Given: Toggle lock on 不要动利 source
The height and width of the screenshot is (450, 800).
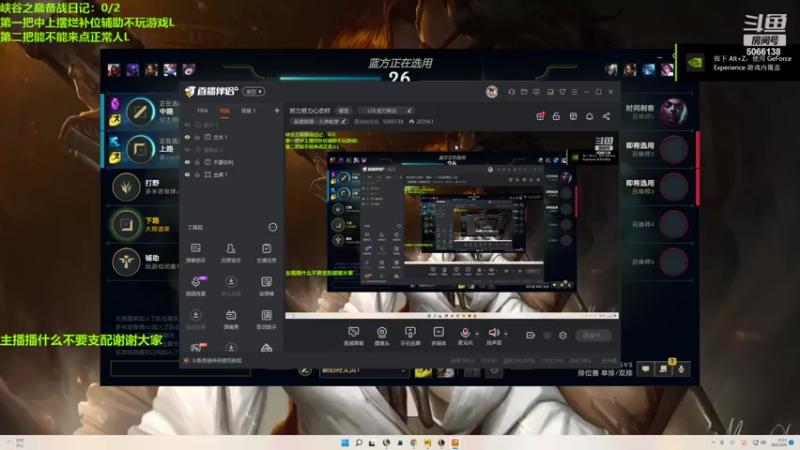Looking at the screenshot, I should [197, 162].
